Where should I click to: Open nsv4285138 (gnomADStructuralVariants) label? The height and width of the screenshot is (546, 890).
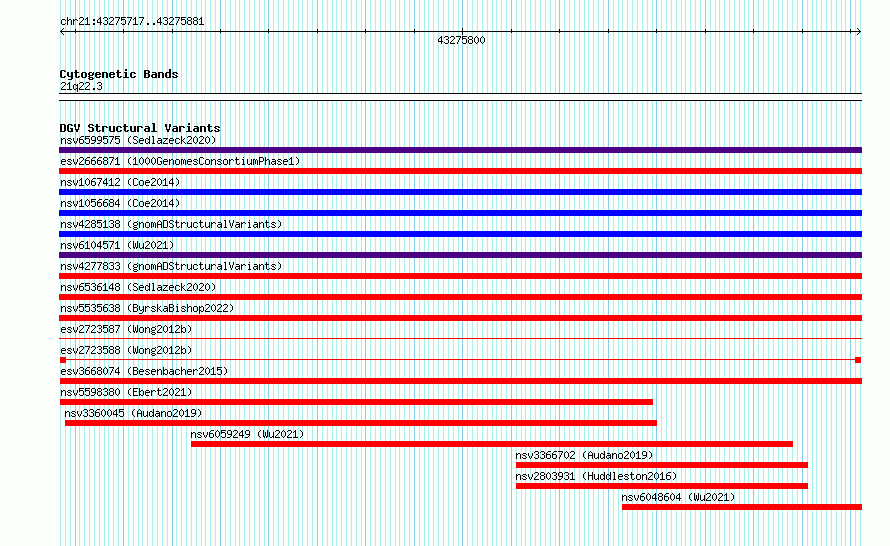[171, 224]
